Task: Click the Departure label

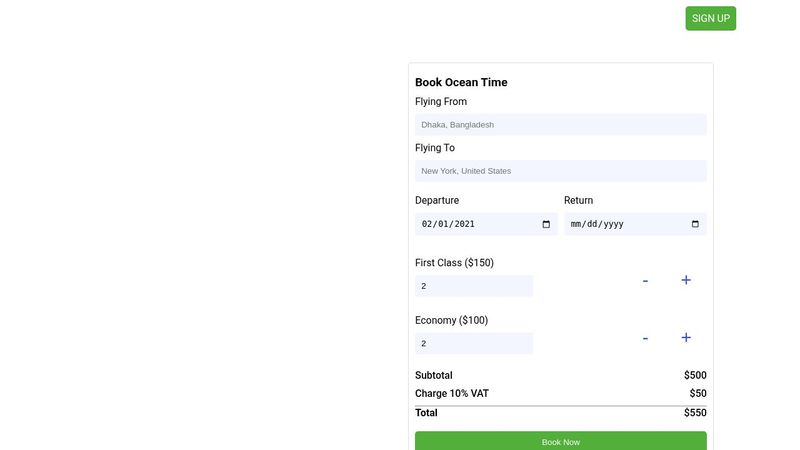Action: point(437,201)
